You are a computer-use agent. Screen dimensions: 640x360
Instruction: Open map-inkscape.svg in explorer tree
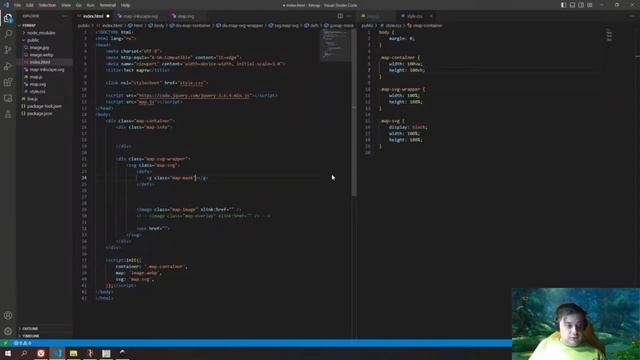point(47,69)
